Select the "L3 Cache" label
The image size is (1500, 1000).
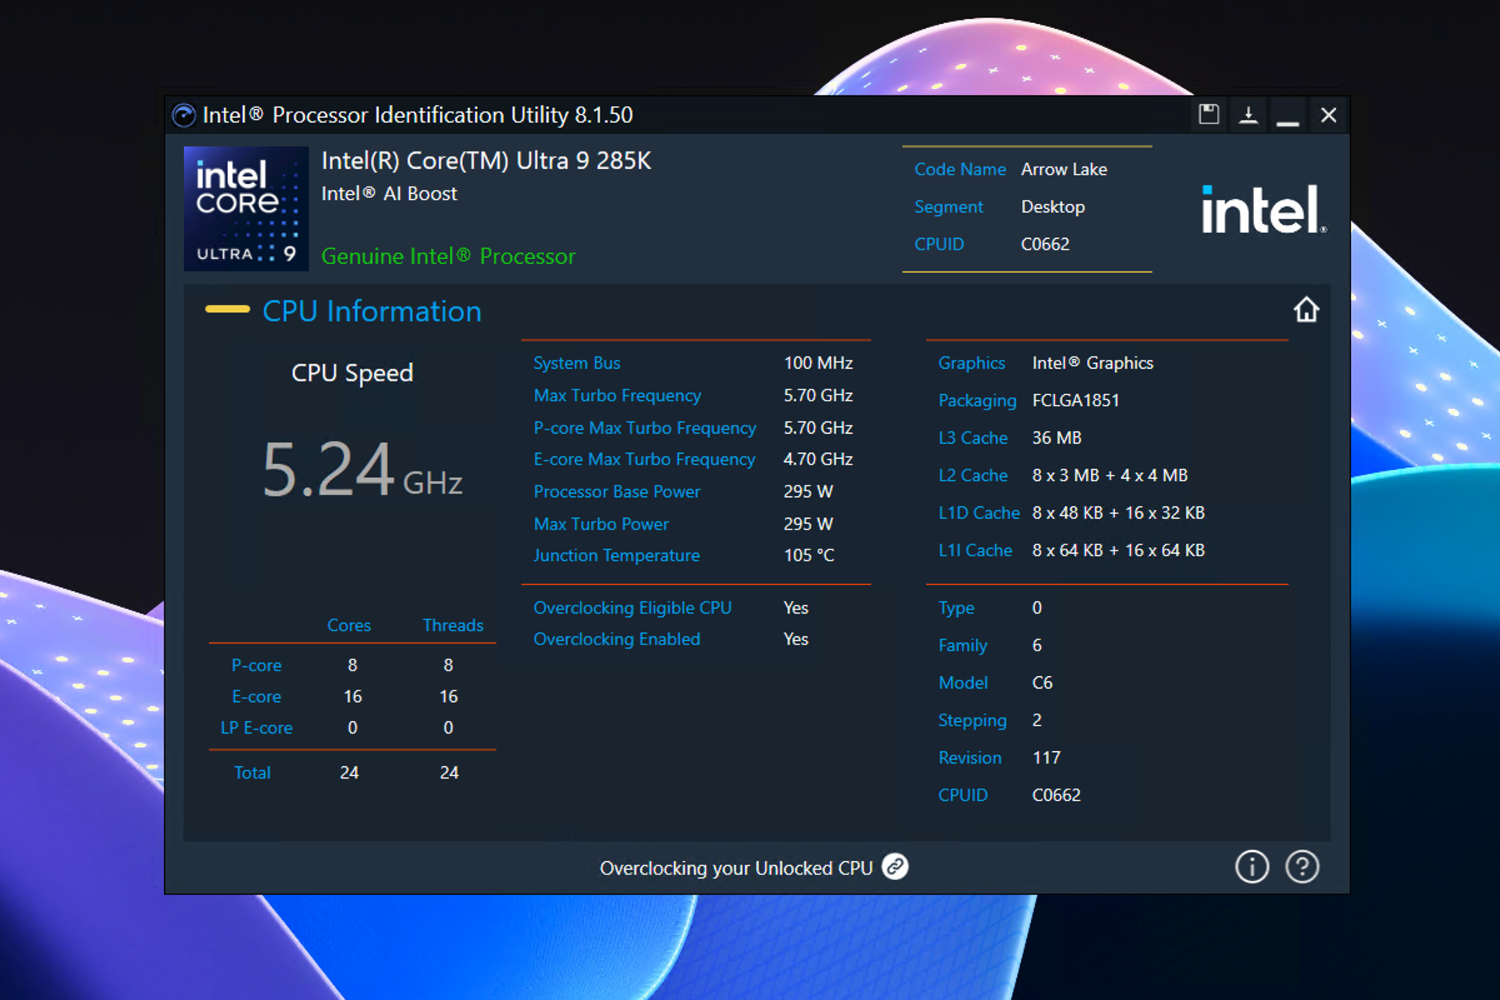(972, 438)
